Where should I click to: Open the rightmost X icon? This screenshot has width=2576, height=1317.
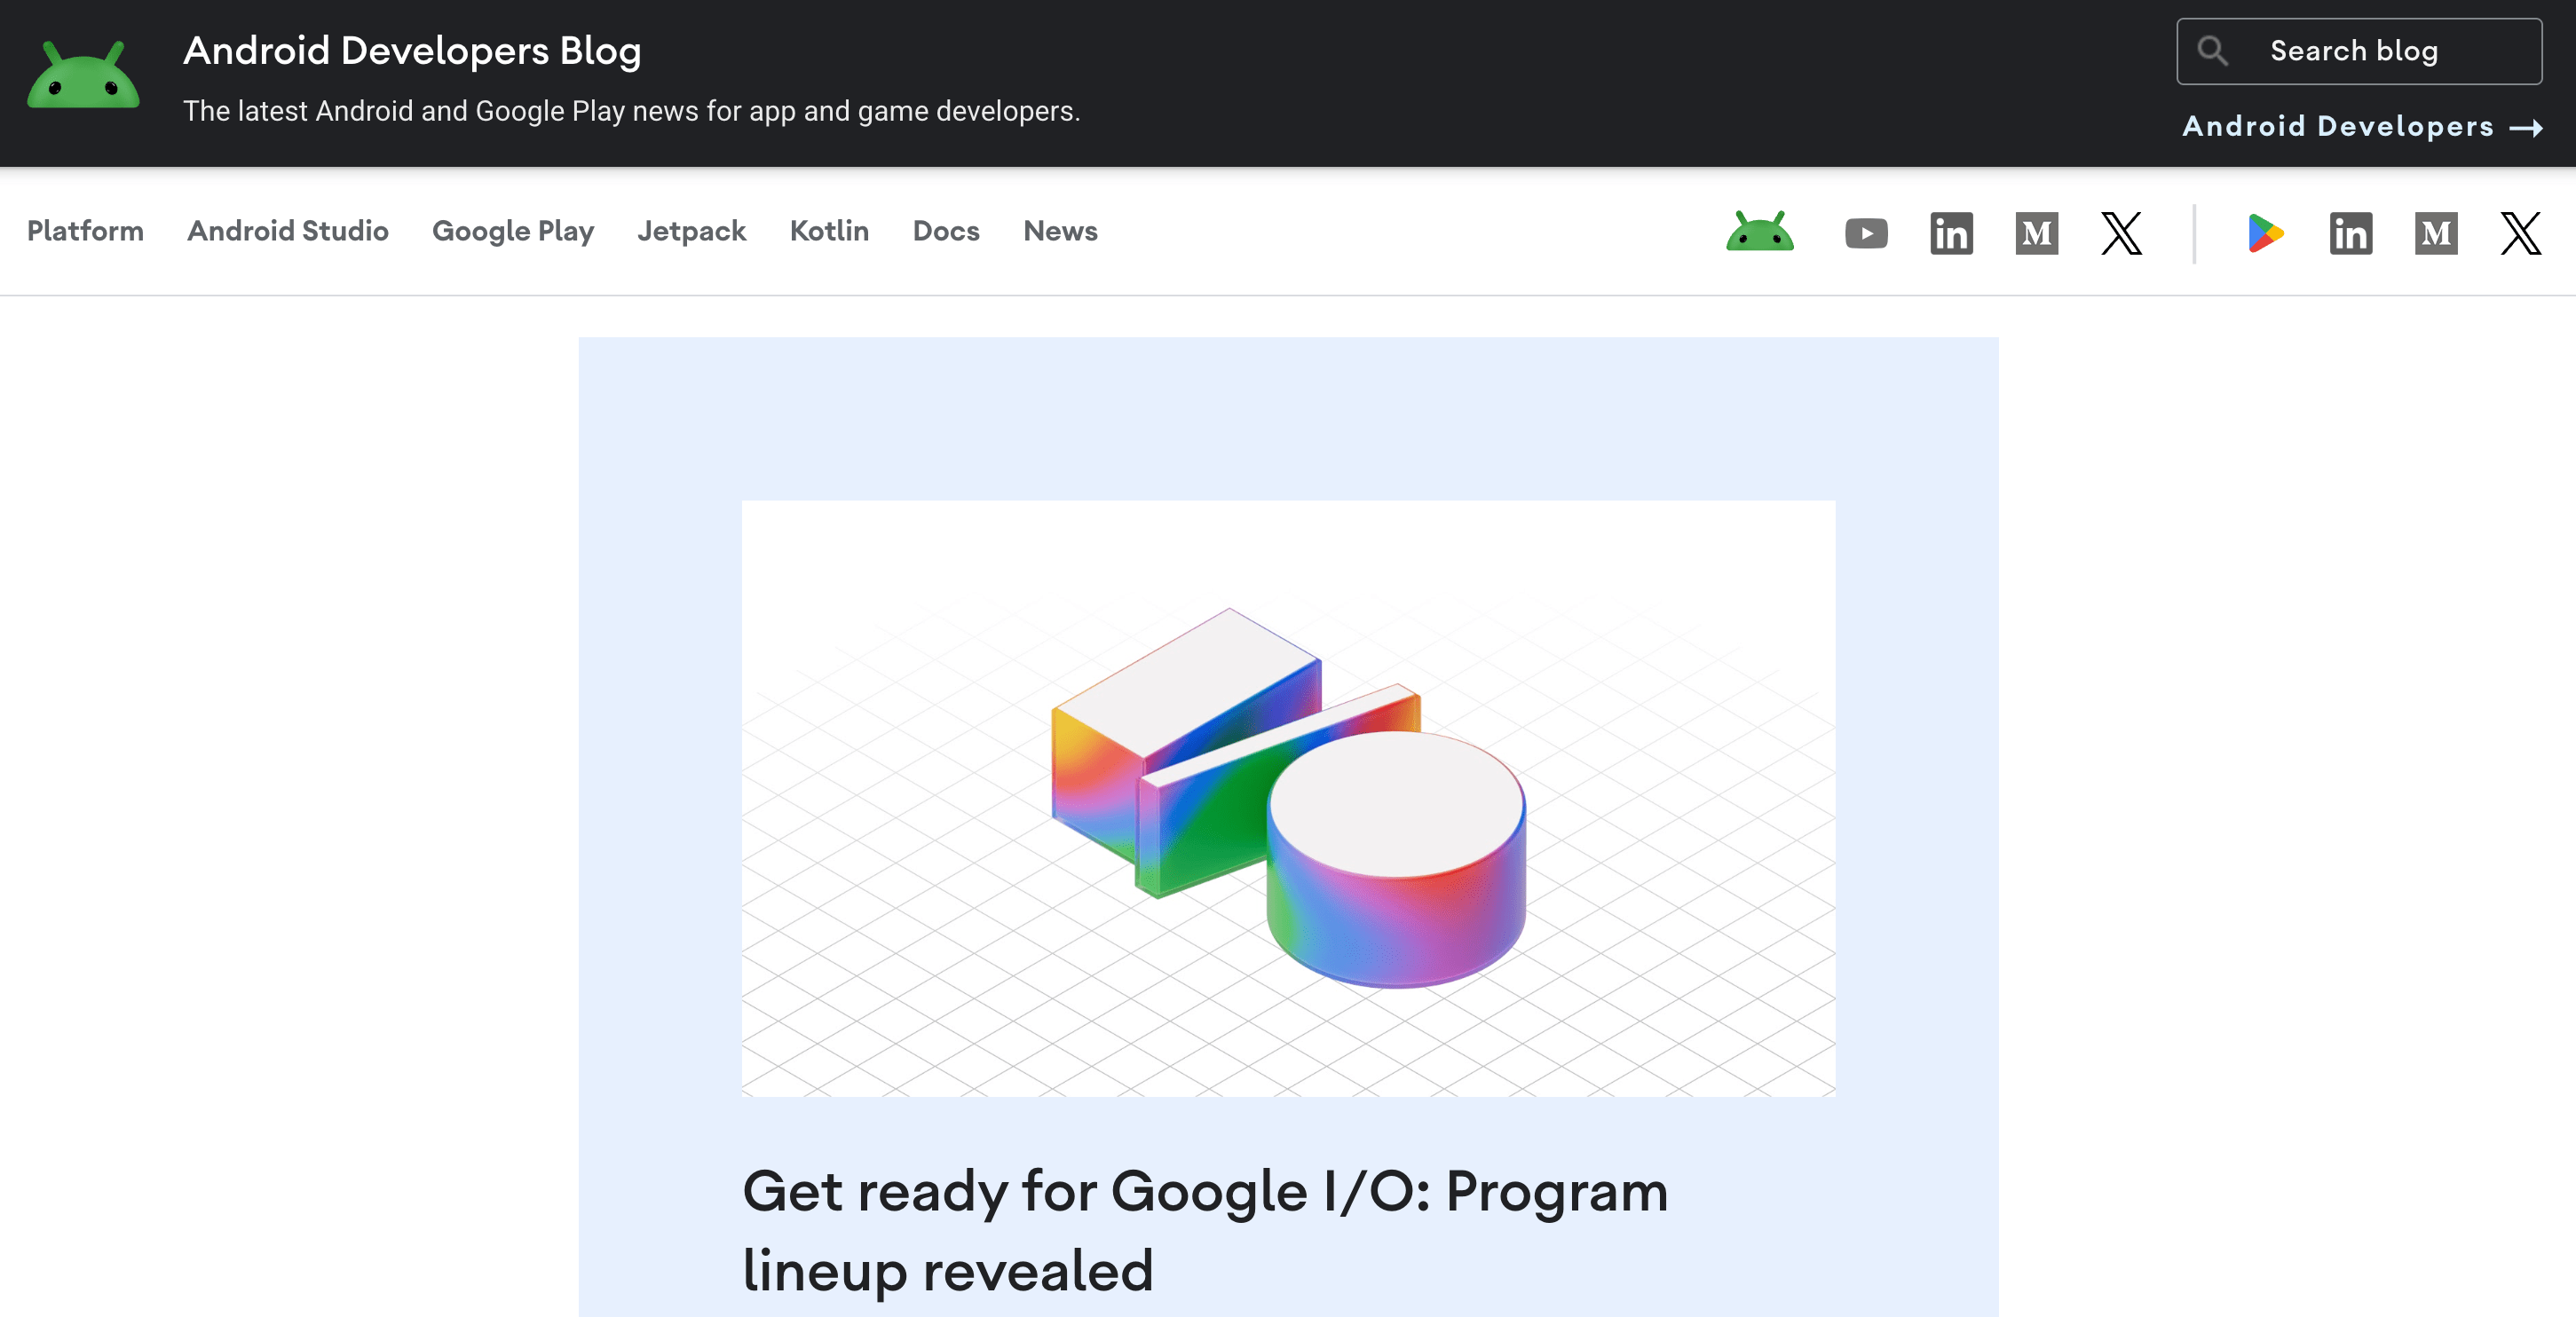2520,233
